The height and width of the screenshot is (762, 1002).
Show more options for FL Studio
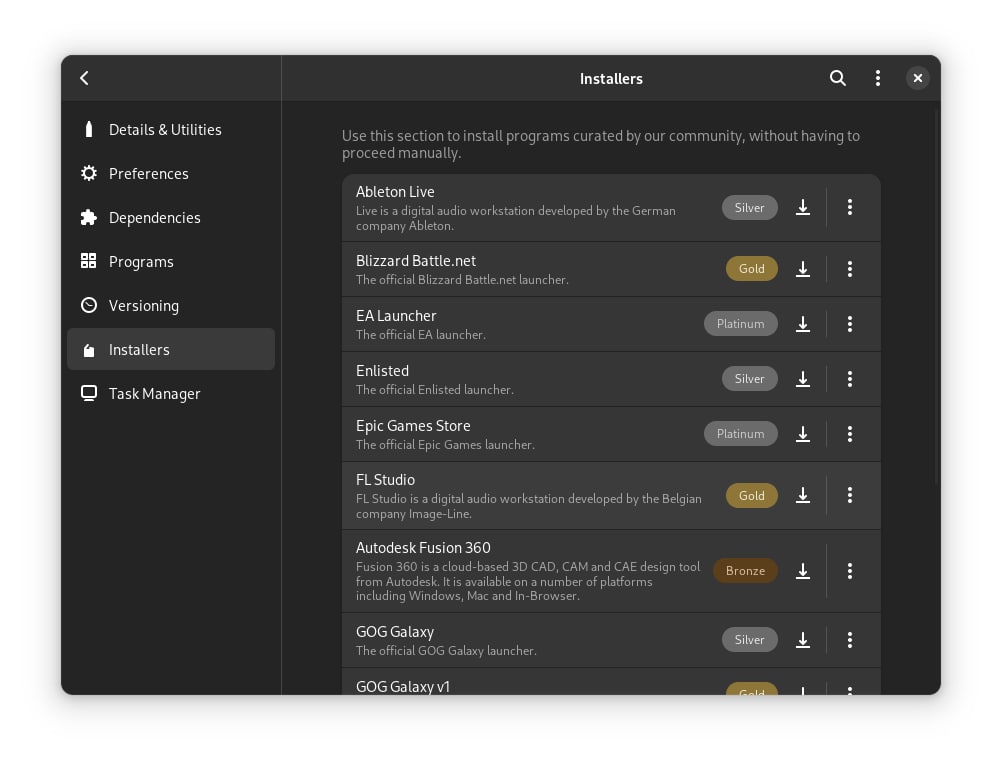click(850, 495)
